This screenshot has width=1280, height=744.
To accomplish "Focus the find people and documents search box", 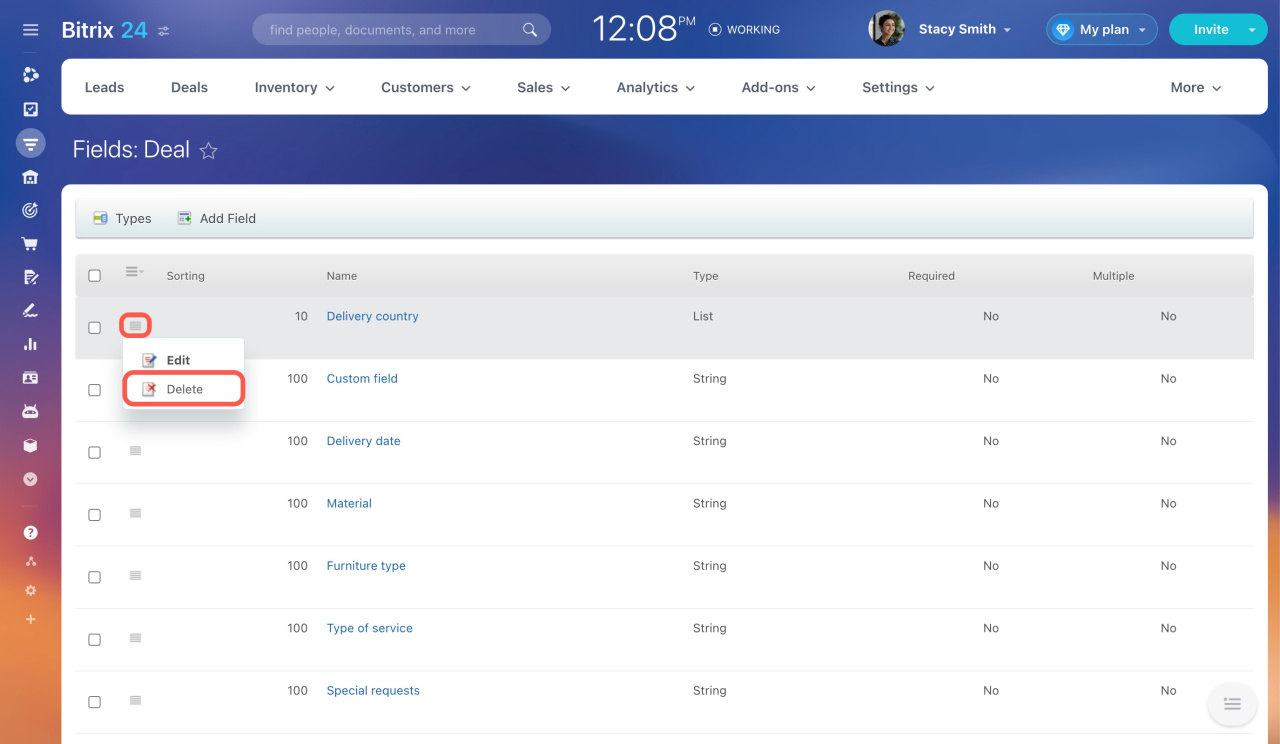I will [x=390, y=30].
